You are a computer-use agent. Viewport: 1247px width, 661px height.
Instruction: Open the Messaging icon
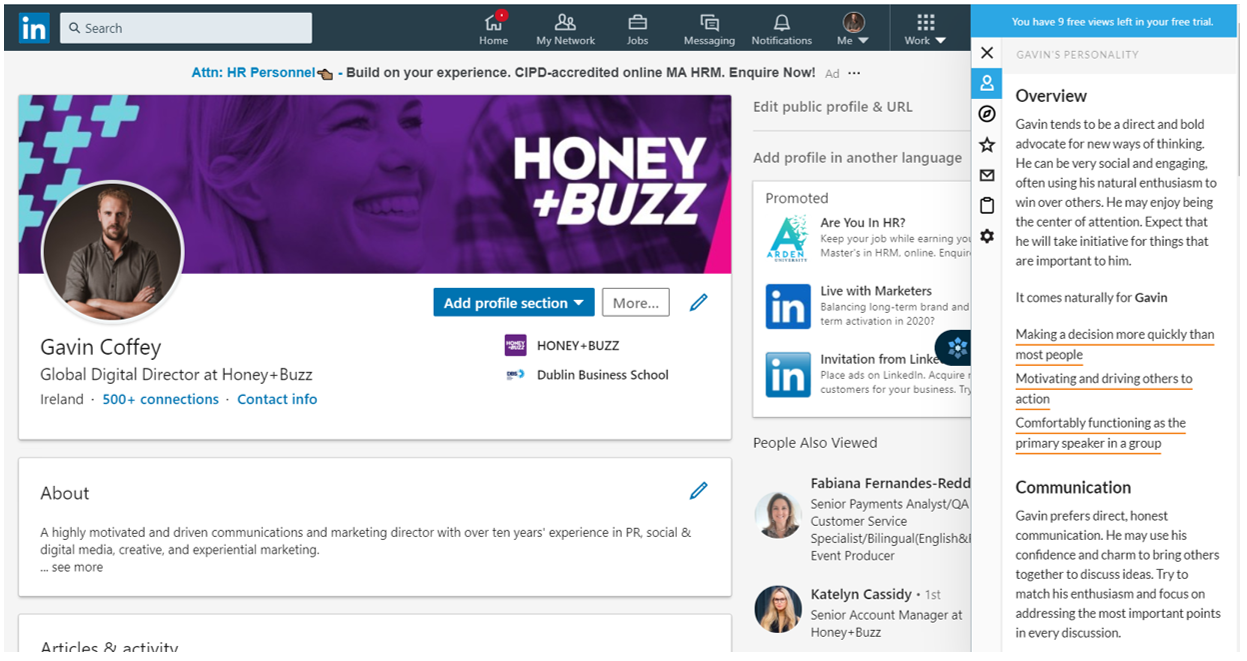click(x=709, y=28)
